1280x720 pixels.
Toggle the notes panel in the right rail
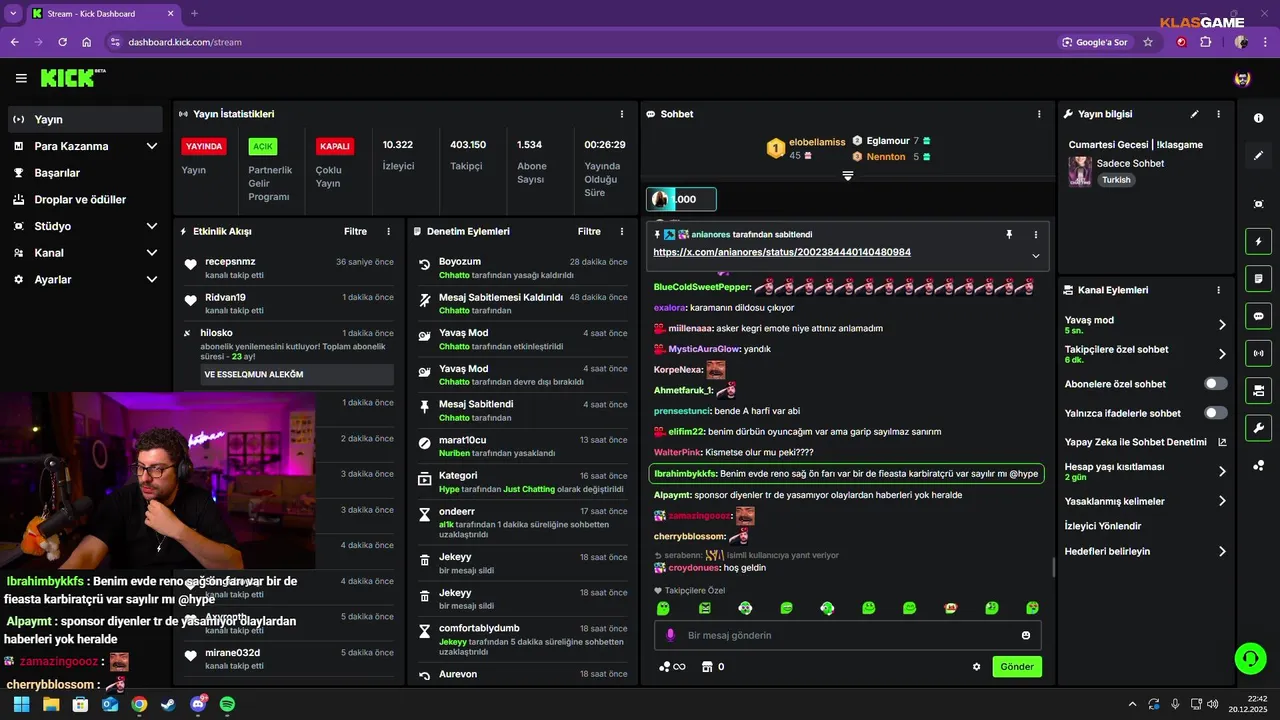pyautogui.click(x=1258, y=278)
